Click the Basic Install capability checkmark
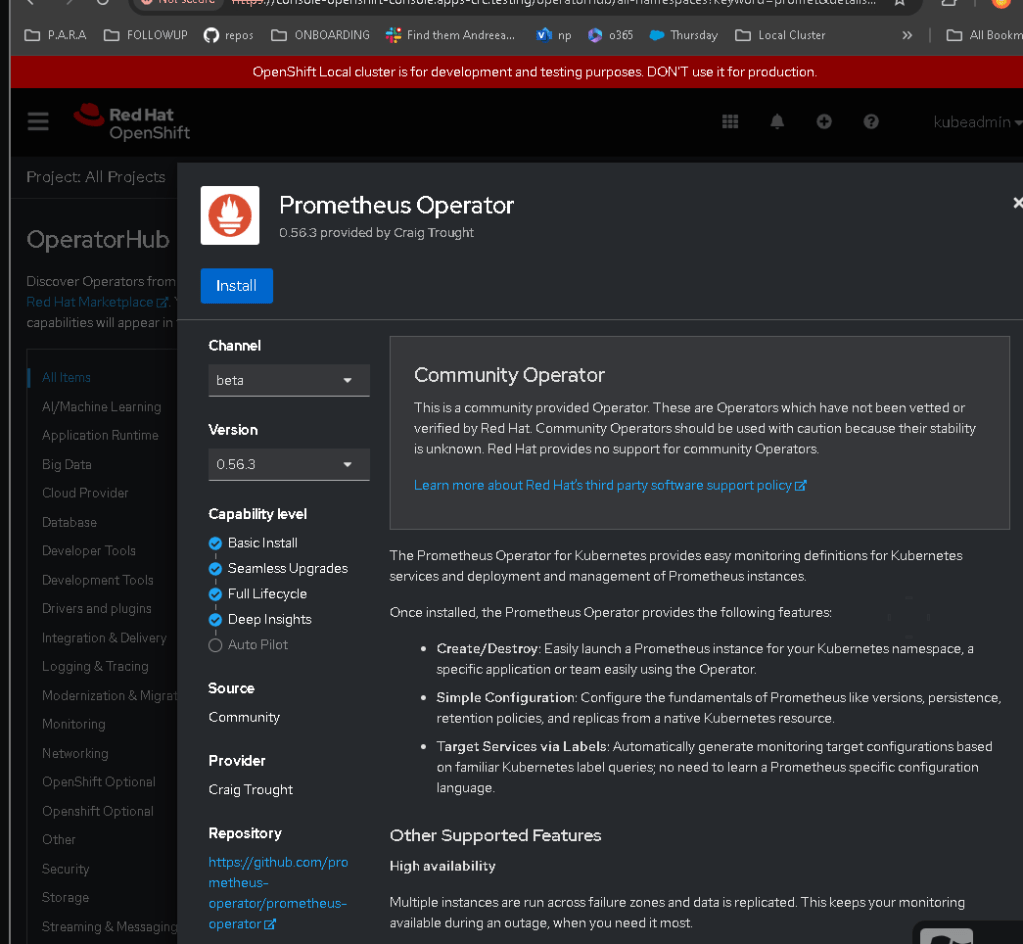This screenshot has width=1023, height=944. (215, 543)
